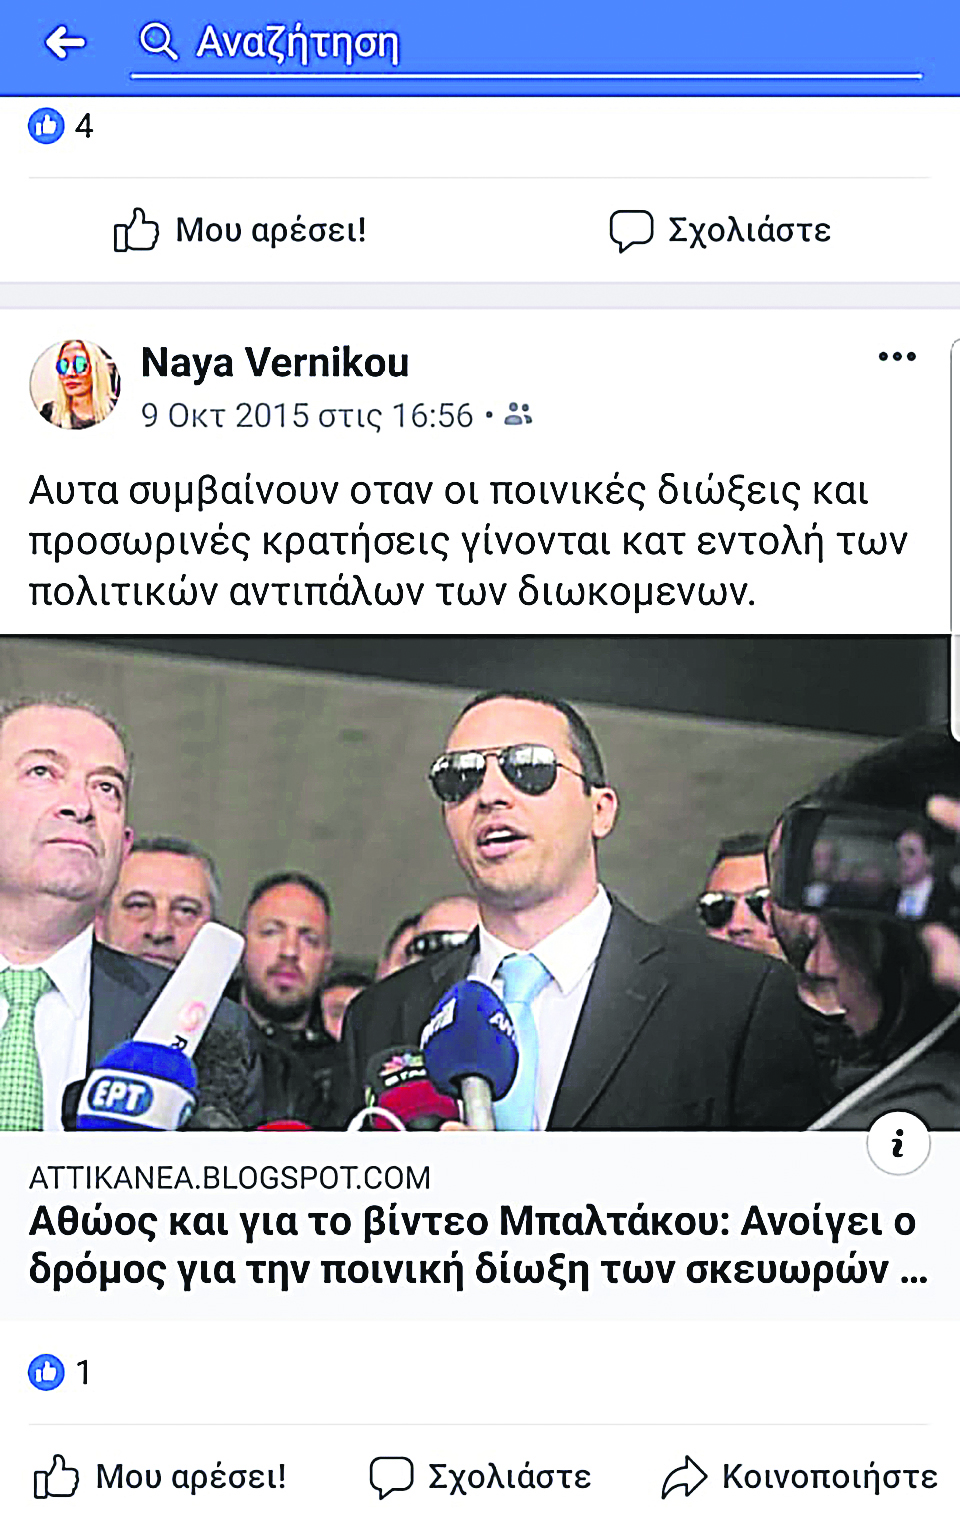960x1526 pixels.
Task: Open the like reactions count showing 4
Action: (x=61, y=126)
